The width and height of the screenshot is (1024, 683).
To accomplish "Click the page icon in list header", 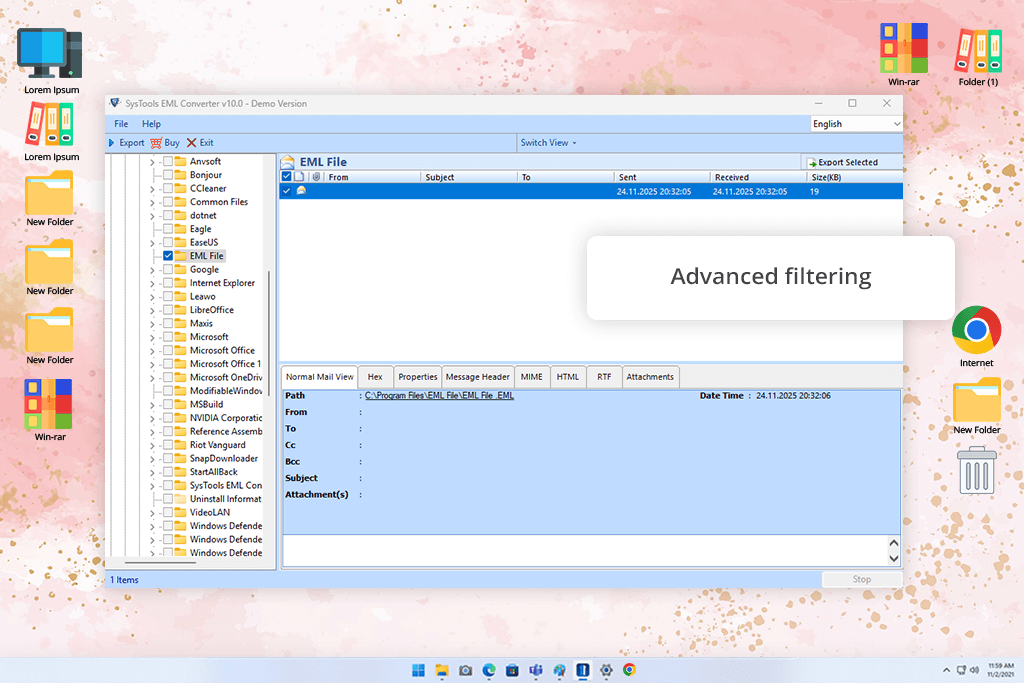I will coord(299,177).
